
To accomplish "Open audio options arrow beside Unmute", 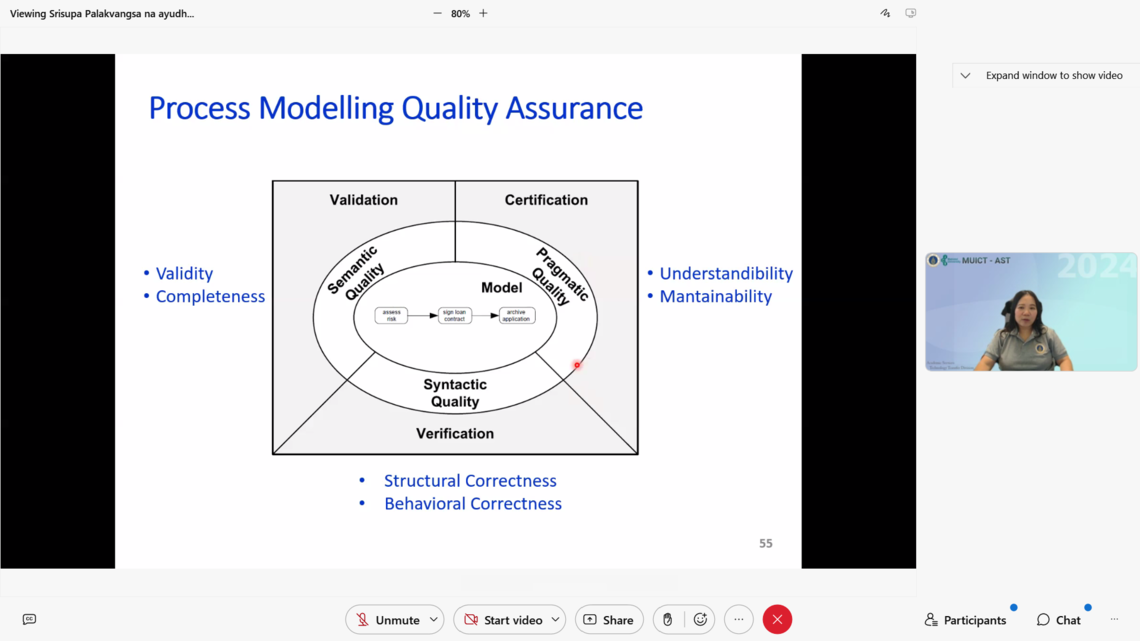I will pos(434,620).
